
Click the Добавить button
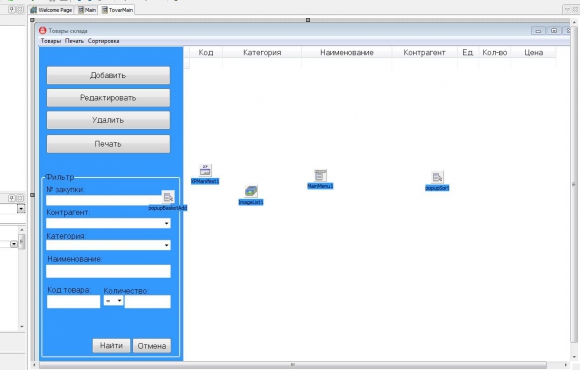[x=108, y=75]
